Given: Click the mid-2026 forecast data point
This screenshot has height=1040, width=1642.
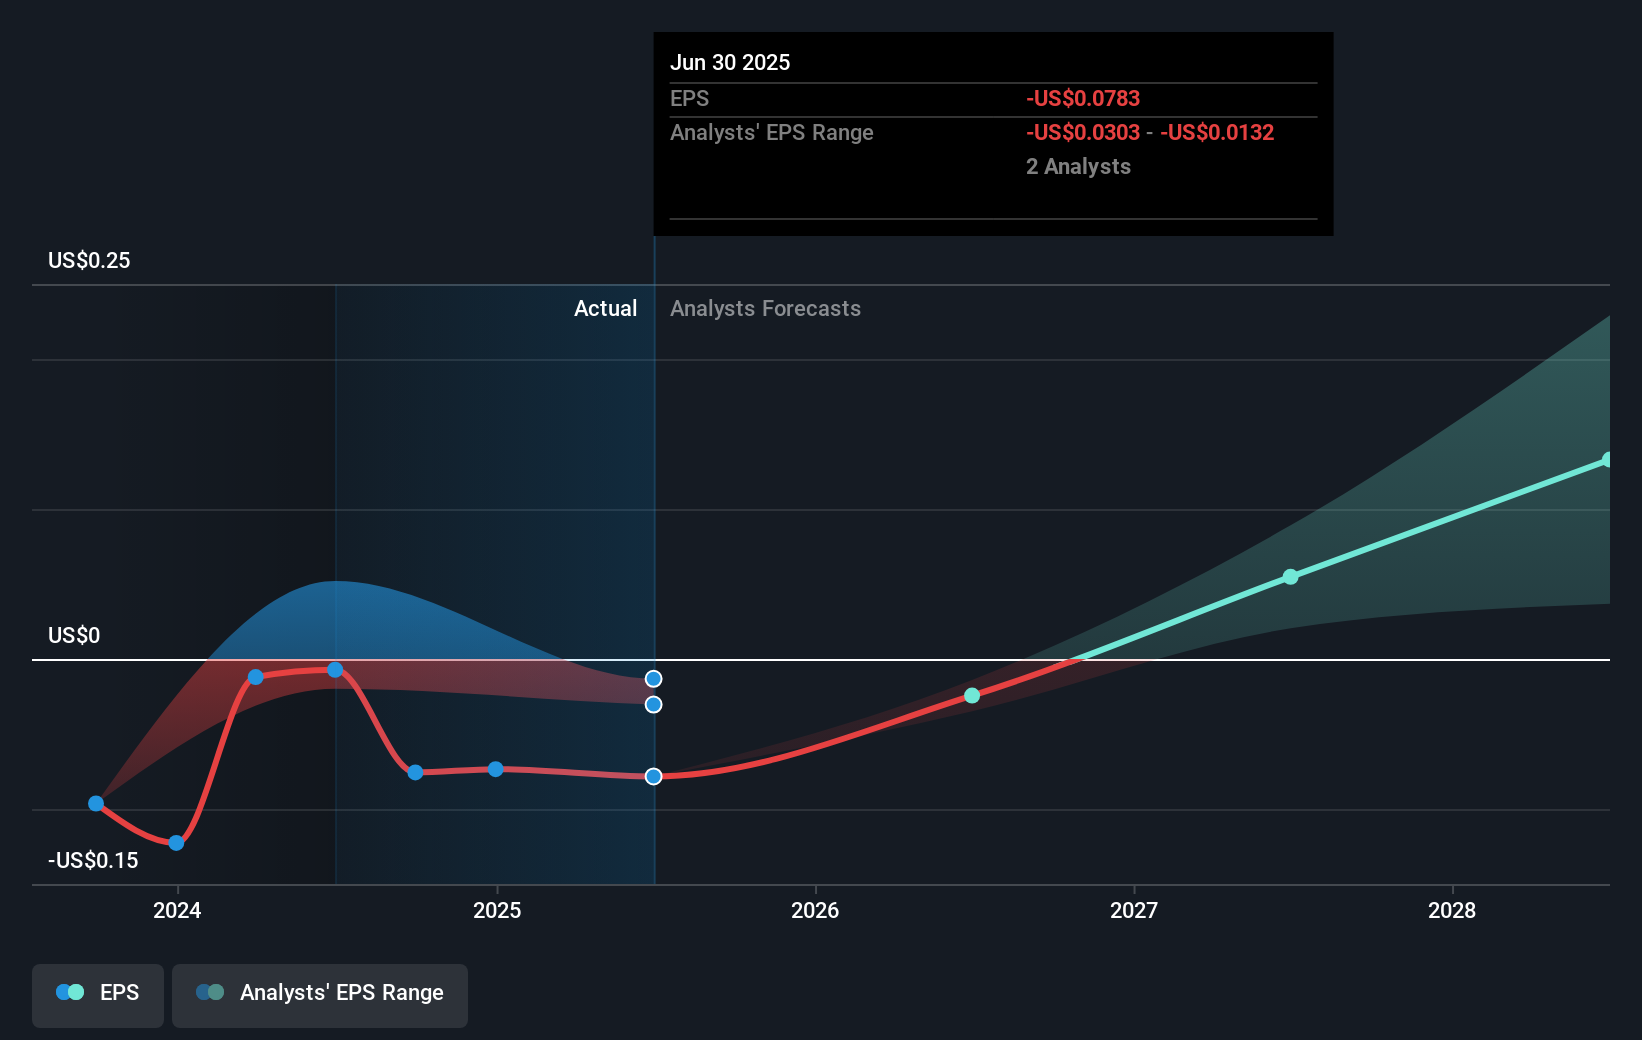Looking at the screenshot, I should (972, 695).
